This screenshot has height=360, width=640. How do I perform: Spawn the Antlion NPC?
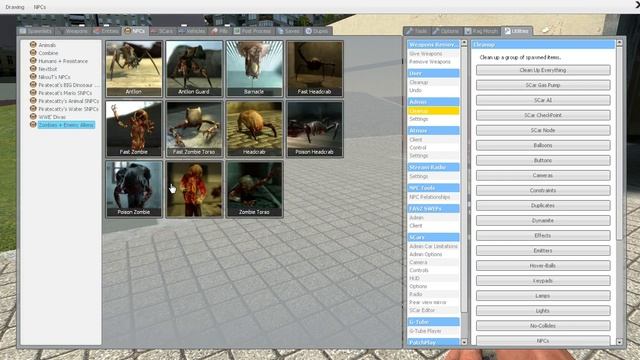pyautogui.click(x=134, y=69)
